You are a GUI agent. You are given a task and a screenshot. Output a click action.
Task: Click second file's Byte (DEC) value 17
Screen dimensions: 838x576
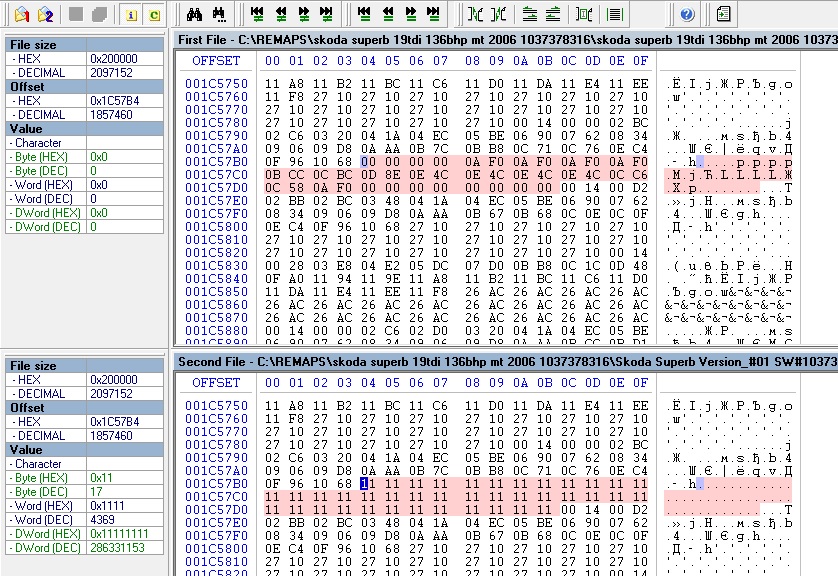pos(125,492)
